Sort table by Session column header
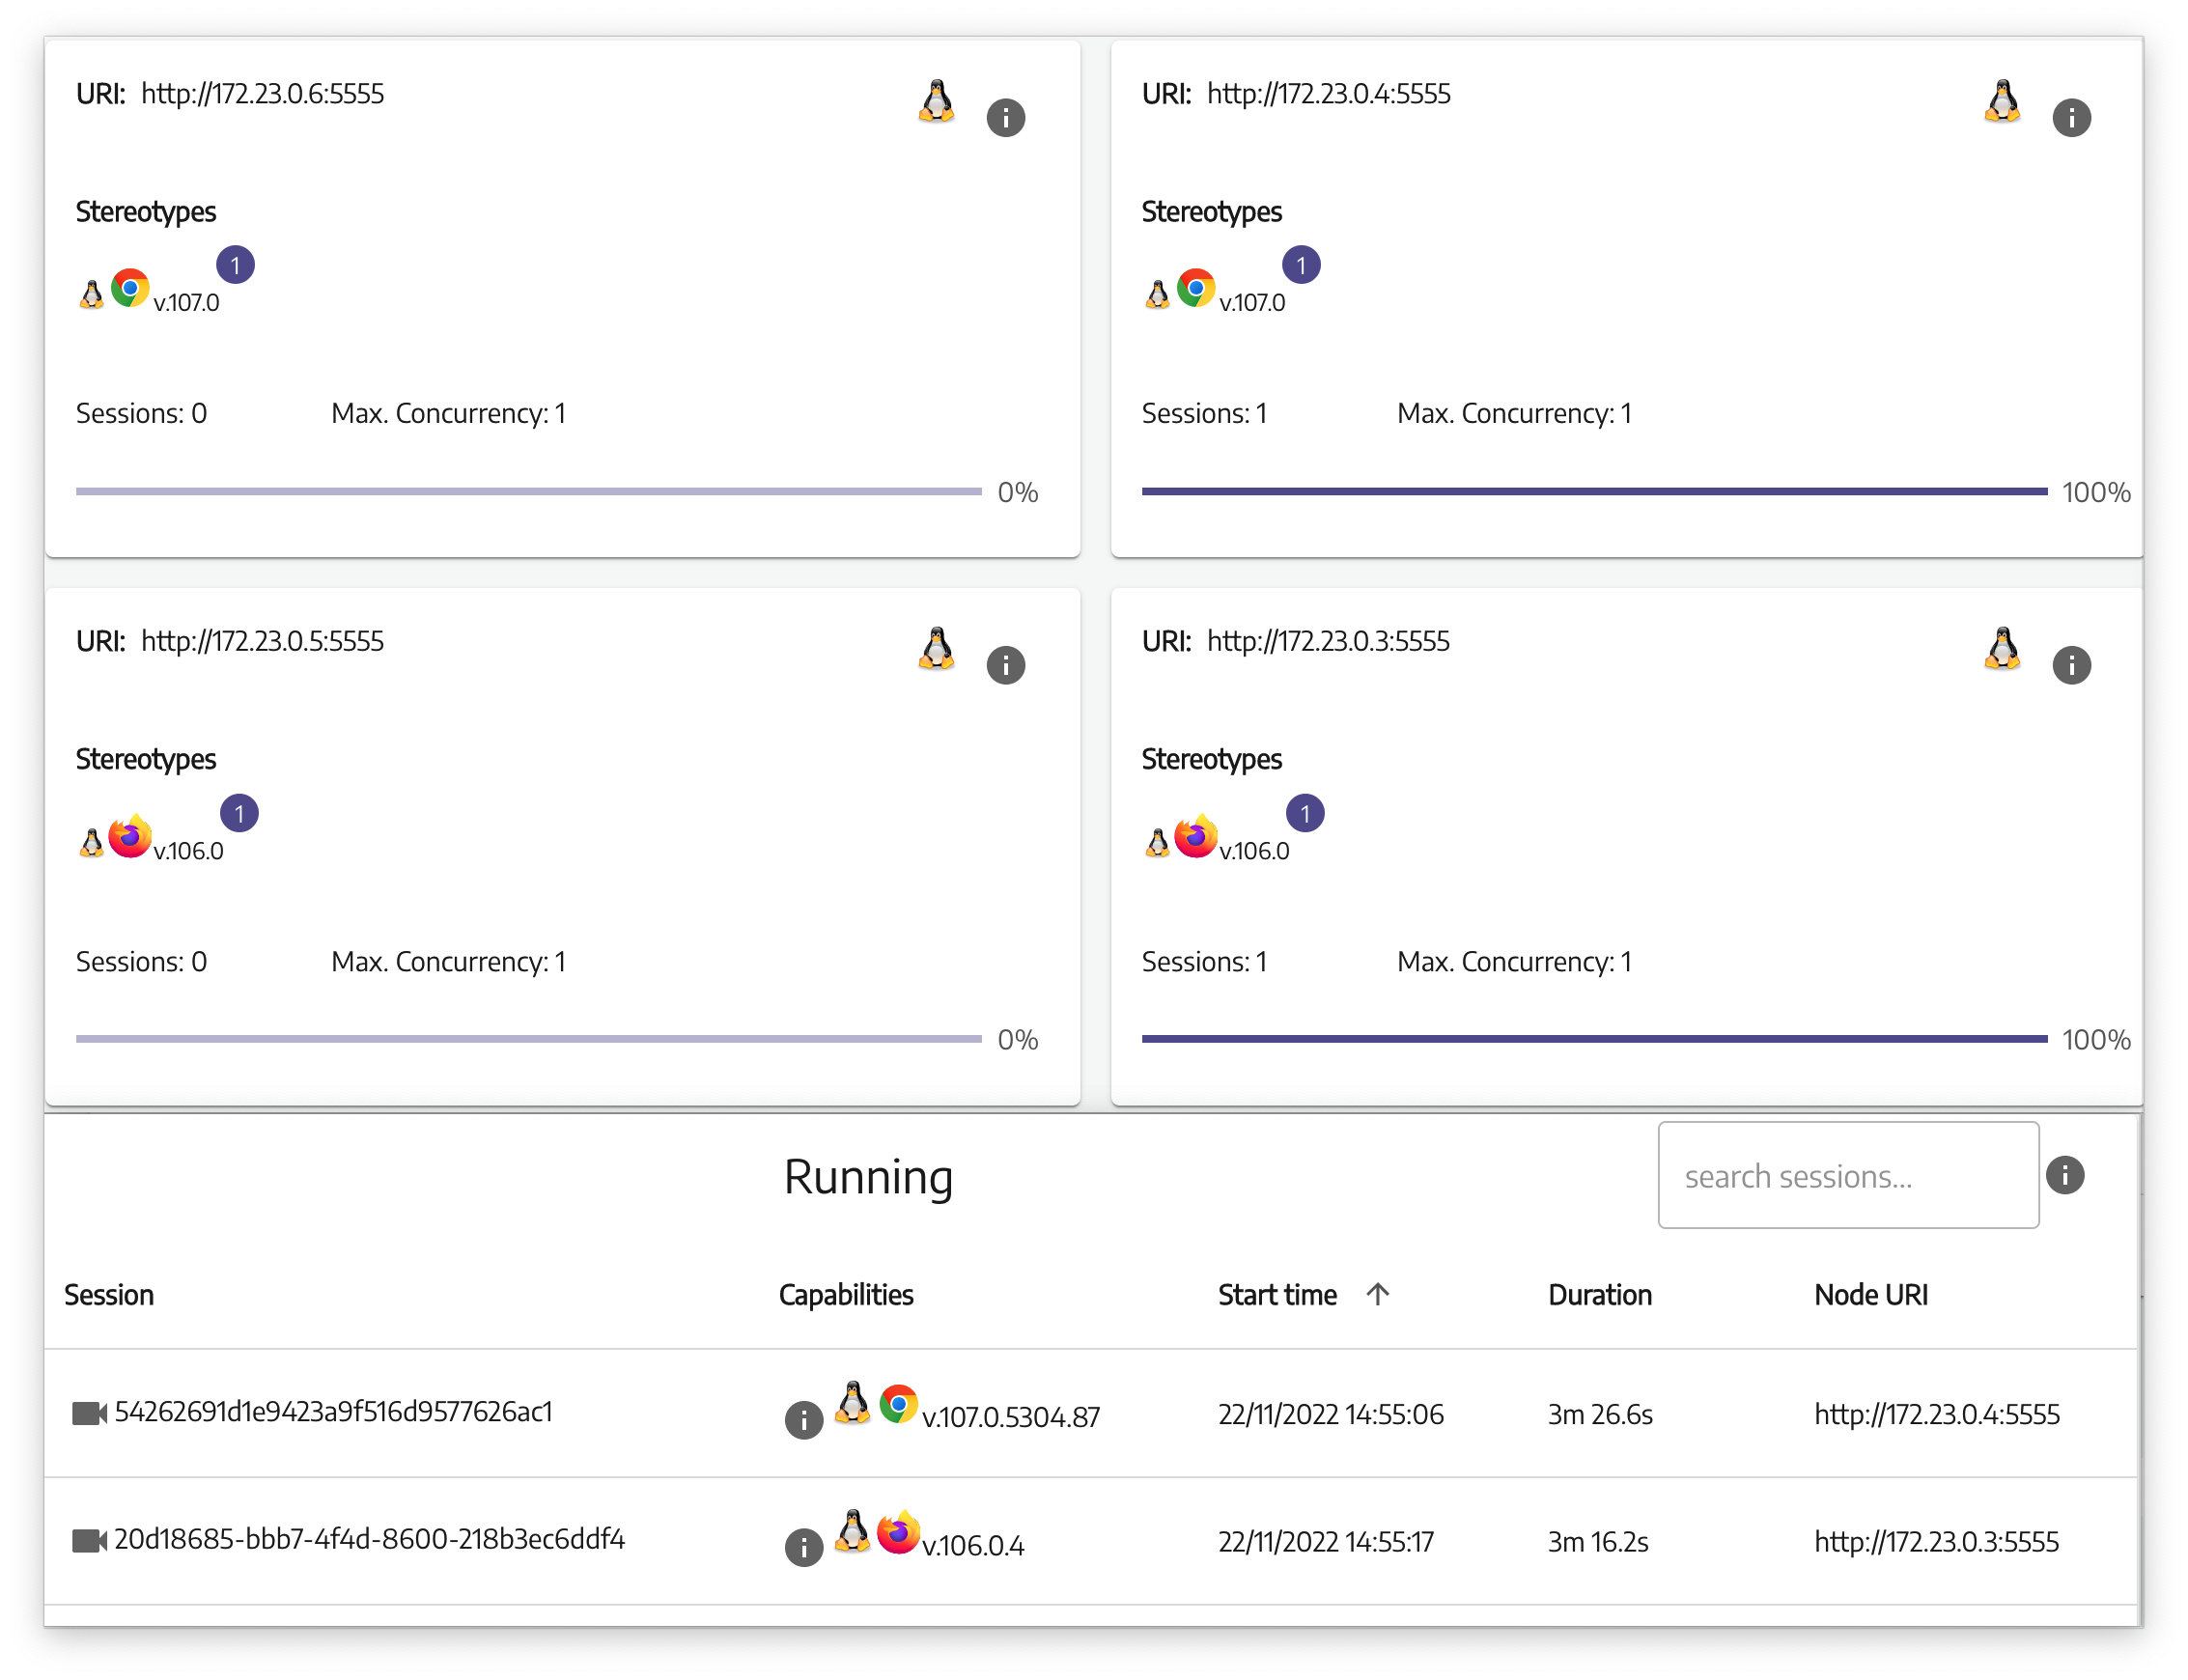The width and height of the screenshot is (2188, 1680). [x=109, y=1295]
